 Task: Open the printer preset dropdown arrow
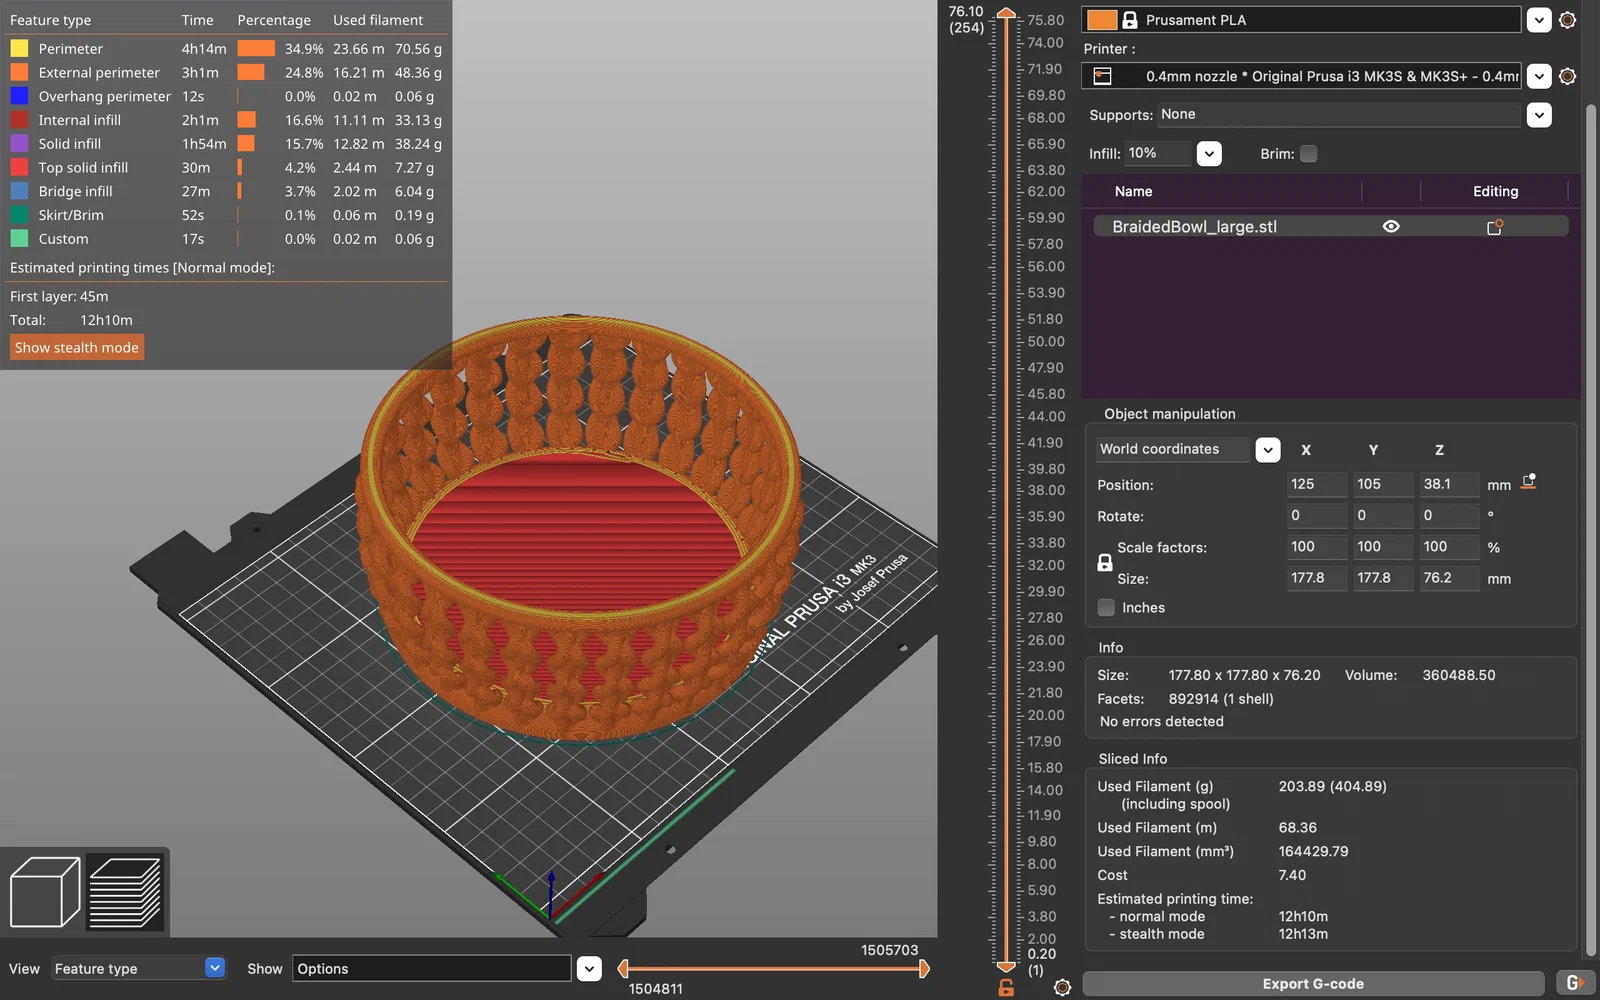pos(1539,76)
